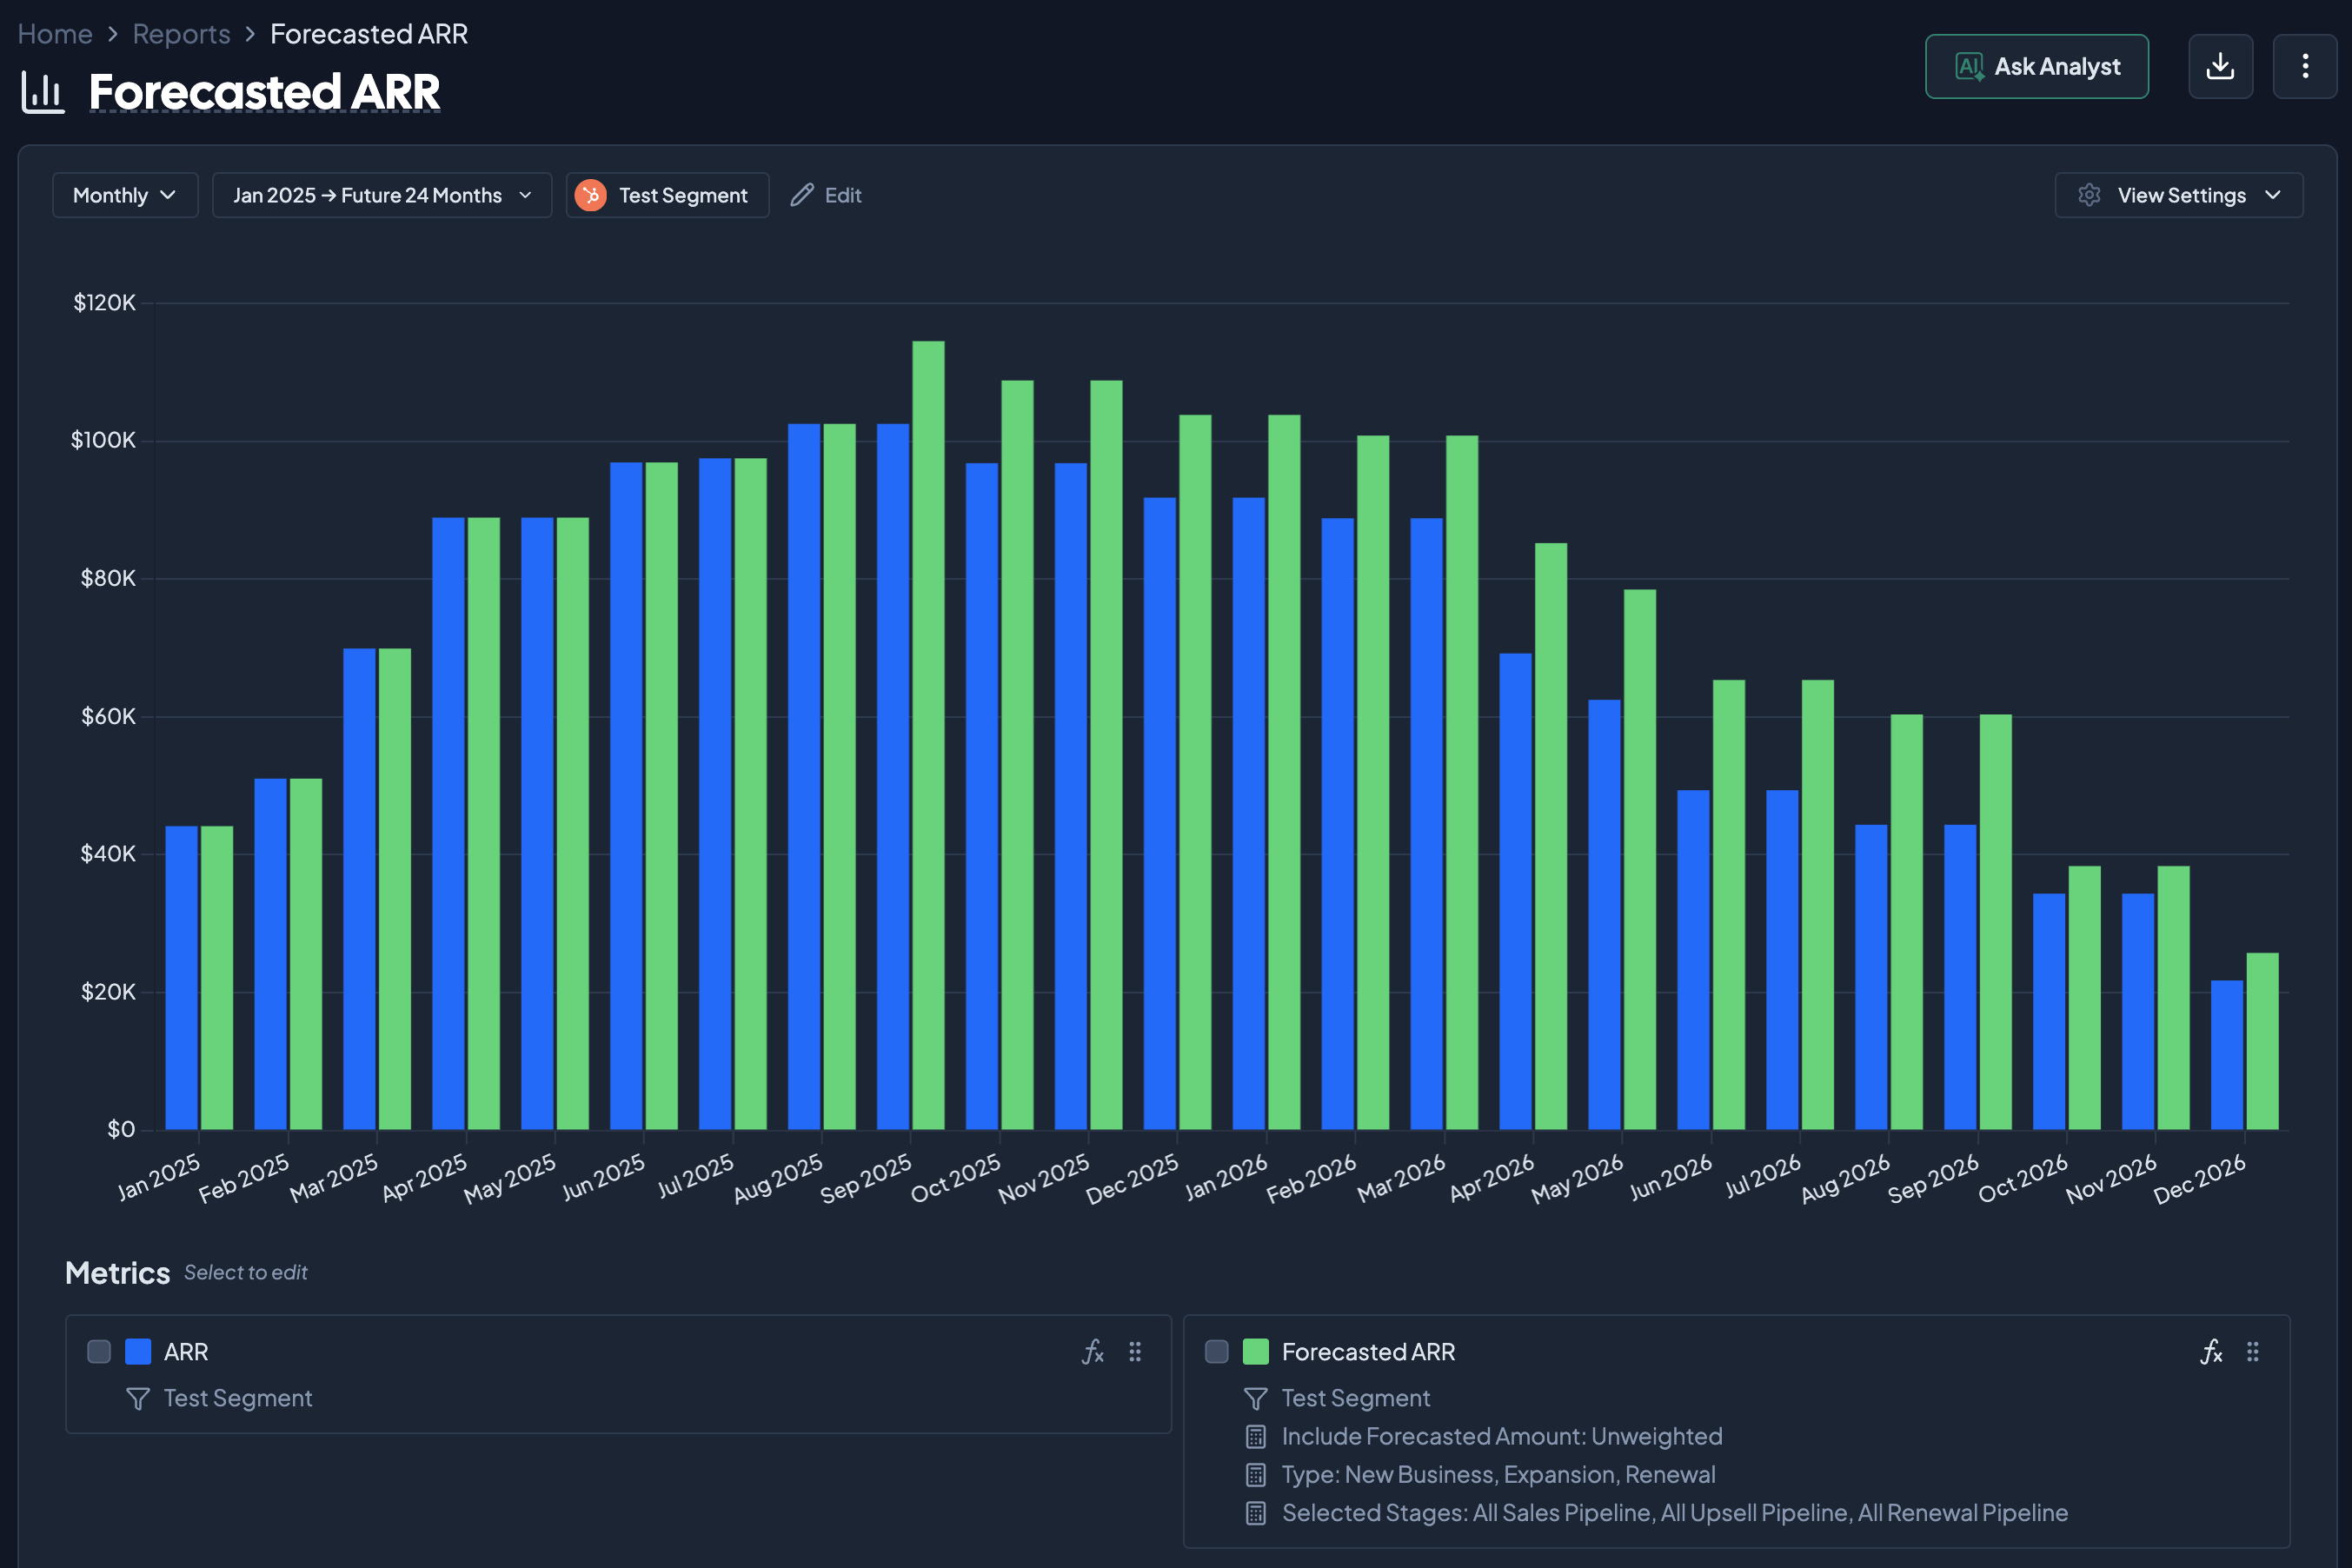Click the Test Segment filter button
Viewport: 2352px width, 1568px height.
682,195
